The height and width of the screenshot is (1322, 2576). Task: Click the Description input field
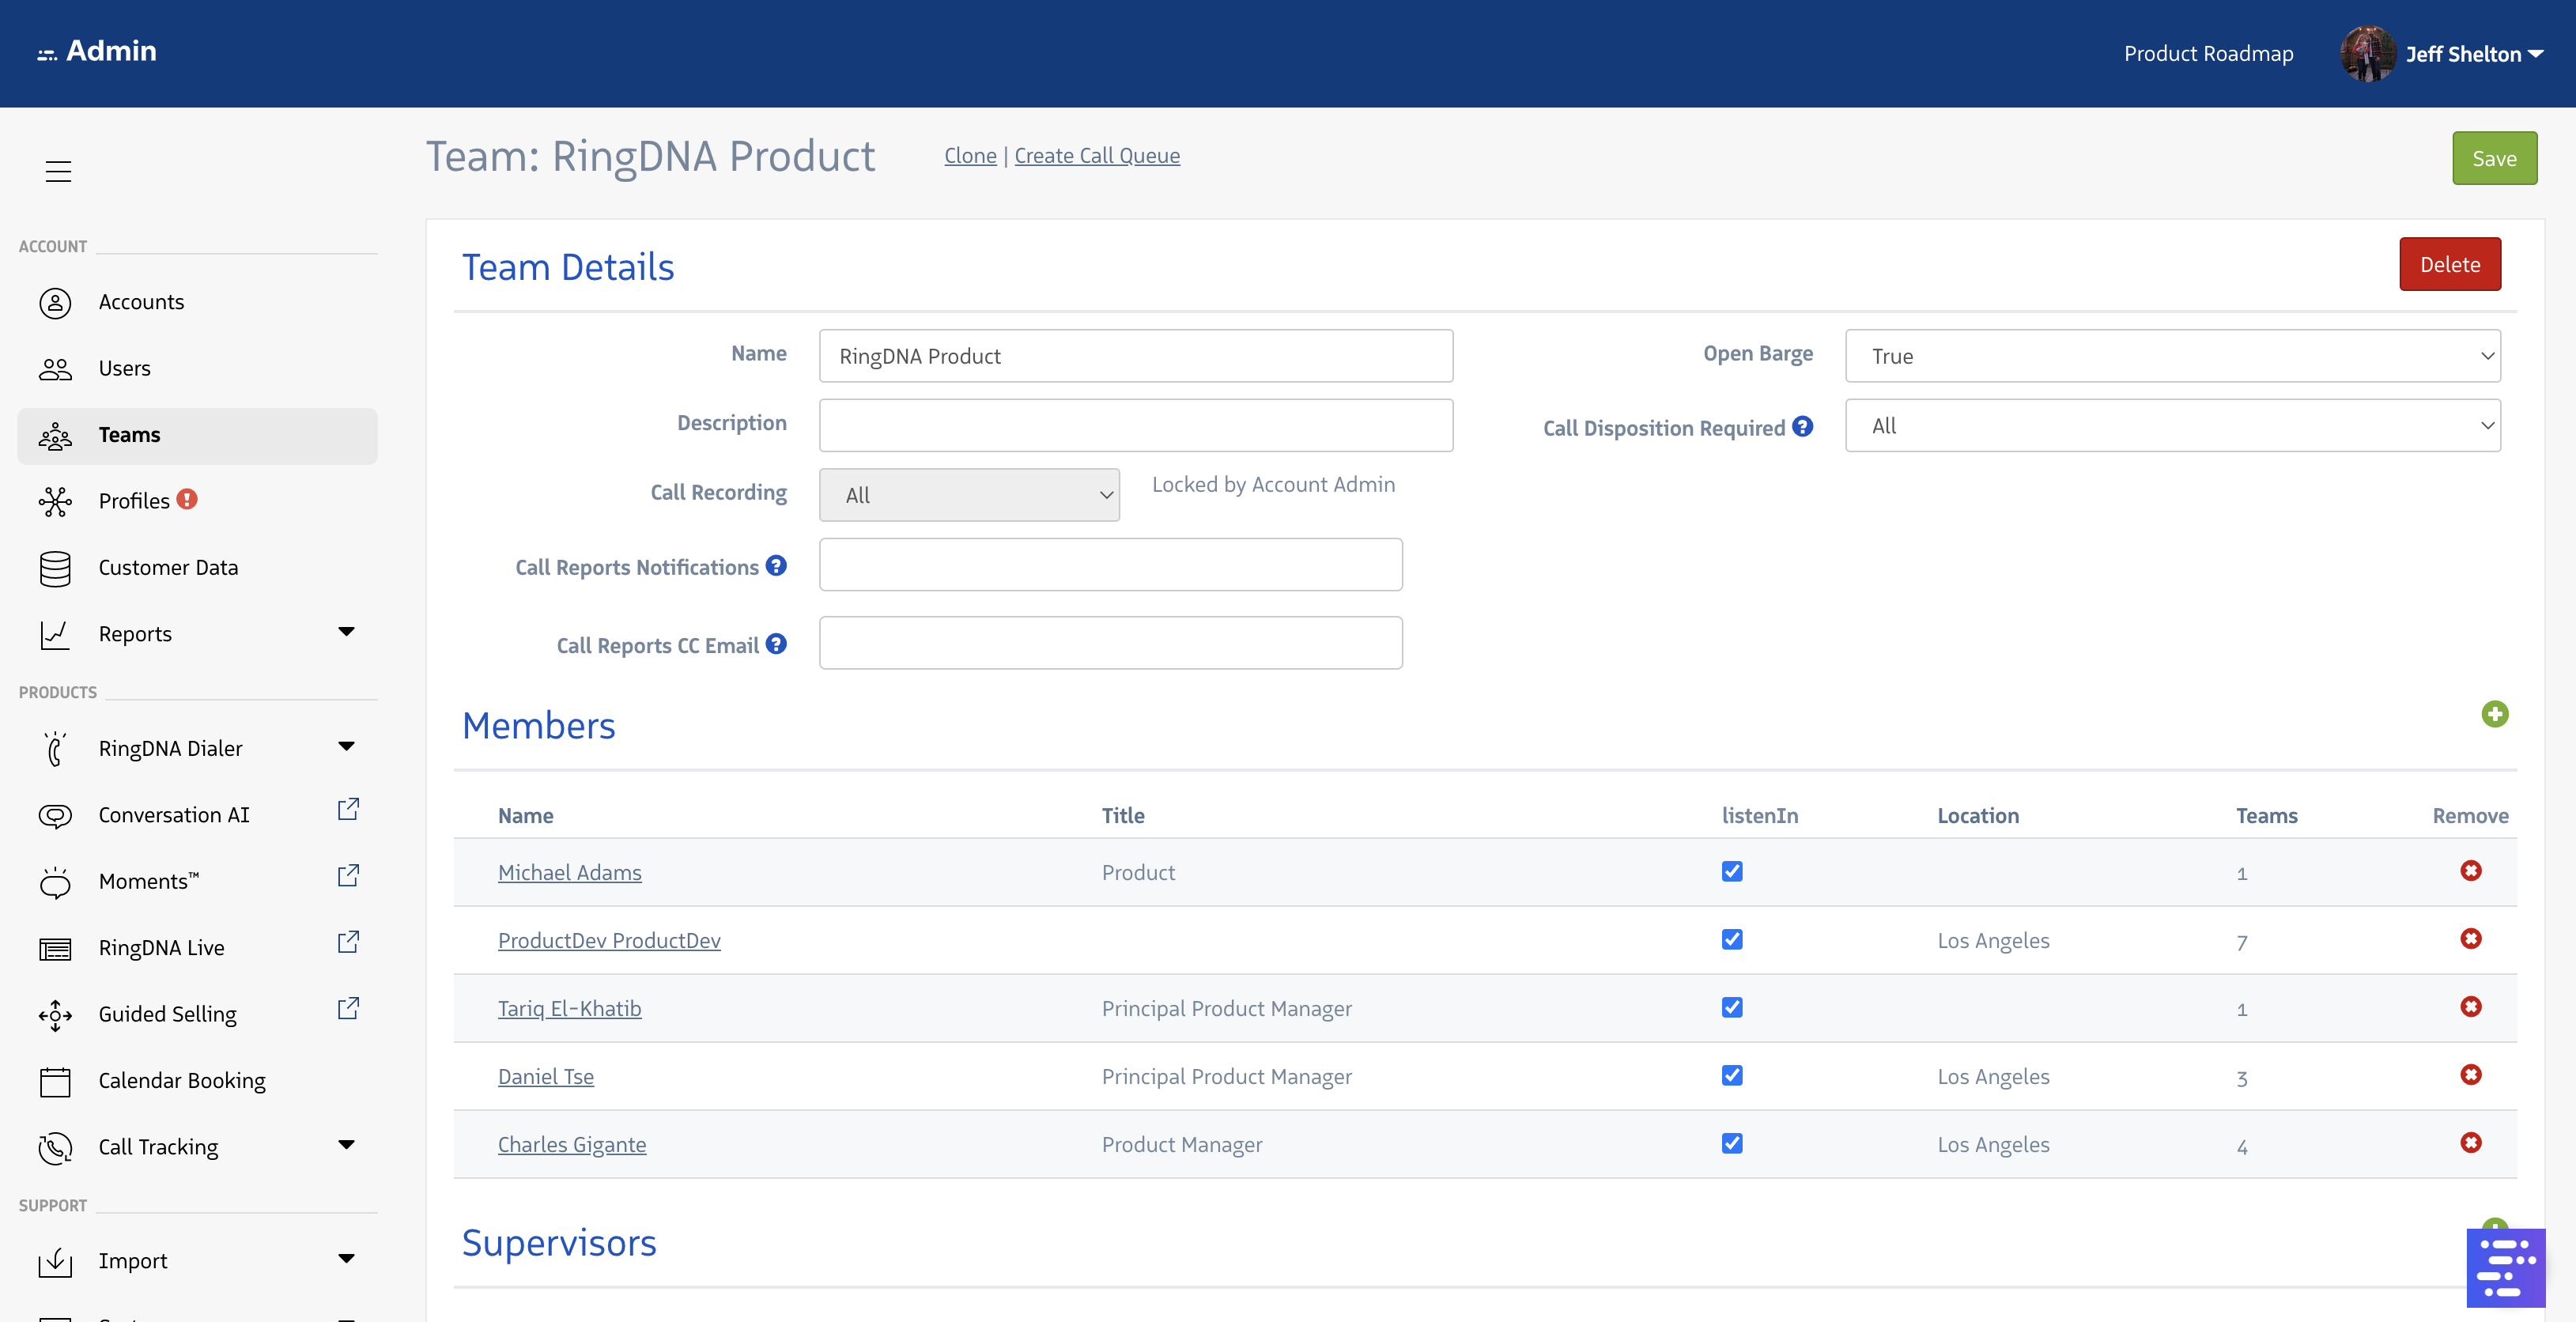pyautogui.click(x=1135, y=426)
